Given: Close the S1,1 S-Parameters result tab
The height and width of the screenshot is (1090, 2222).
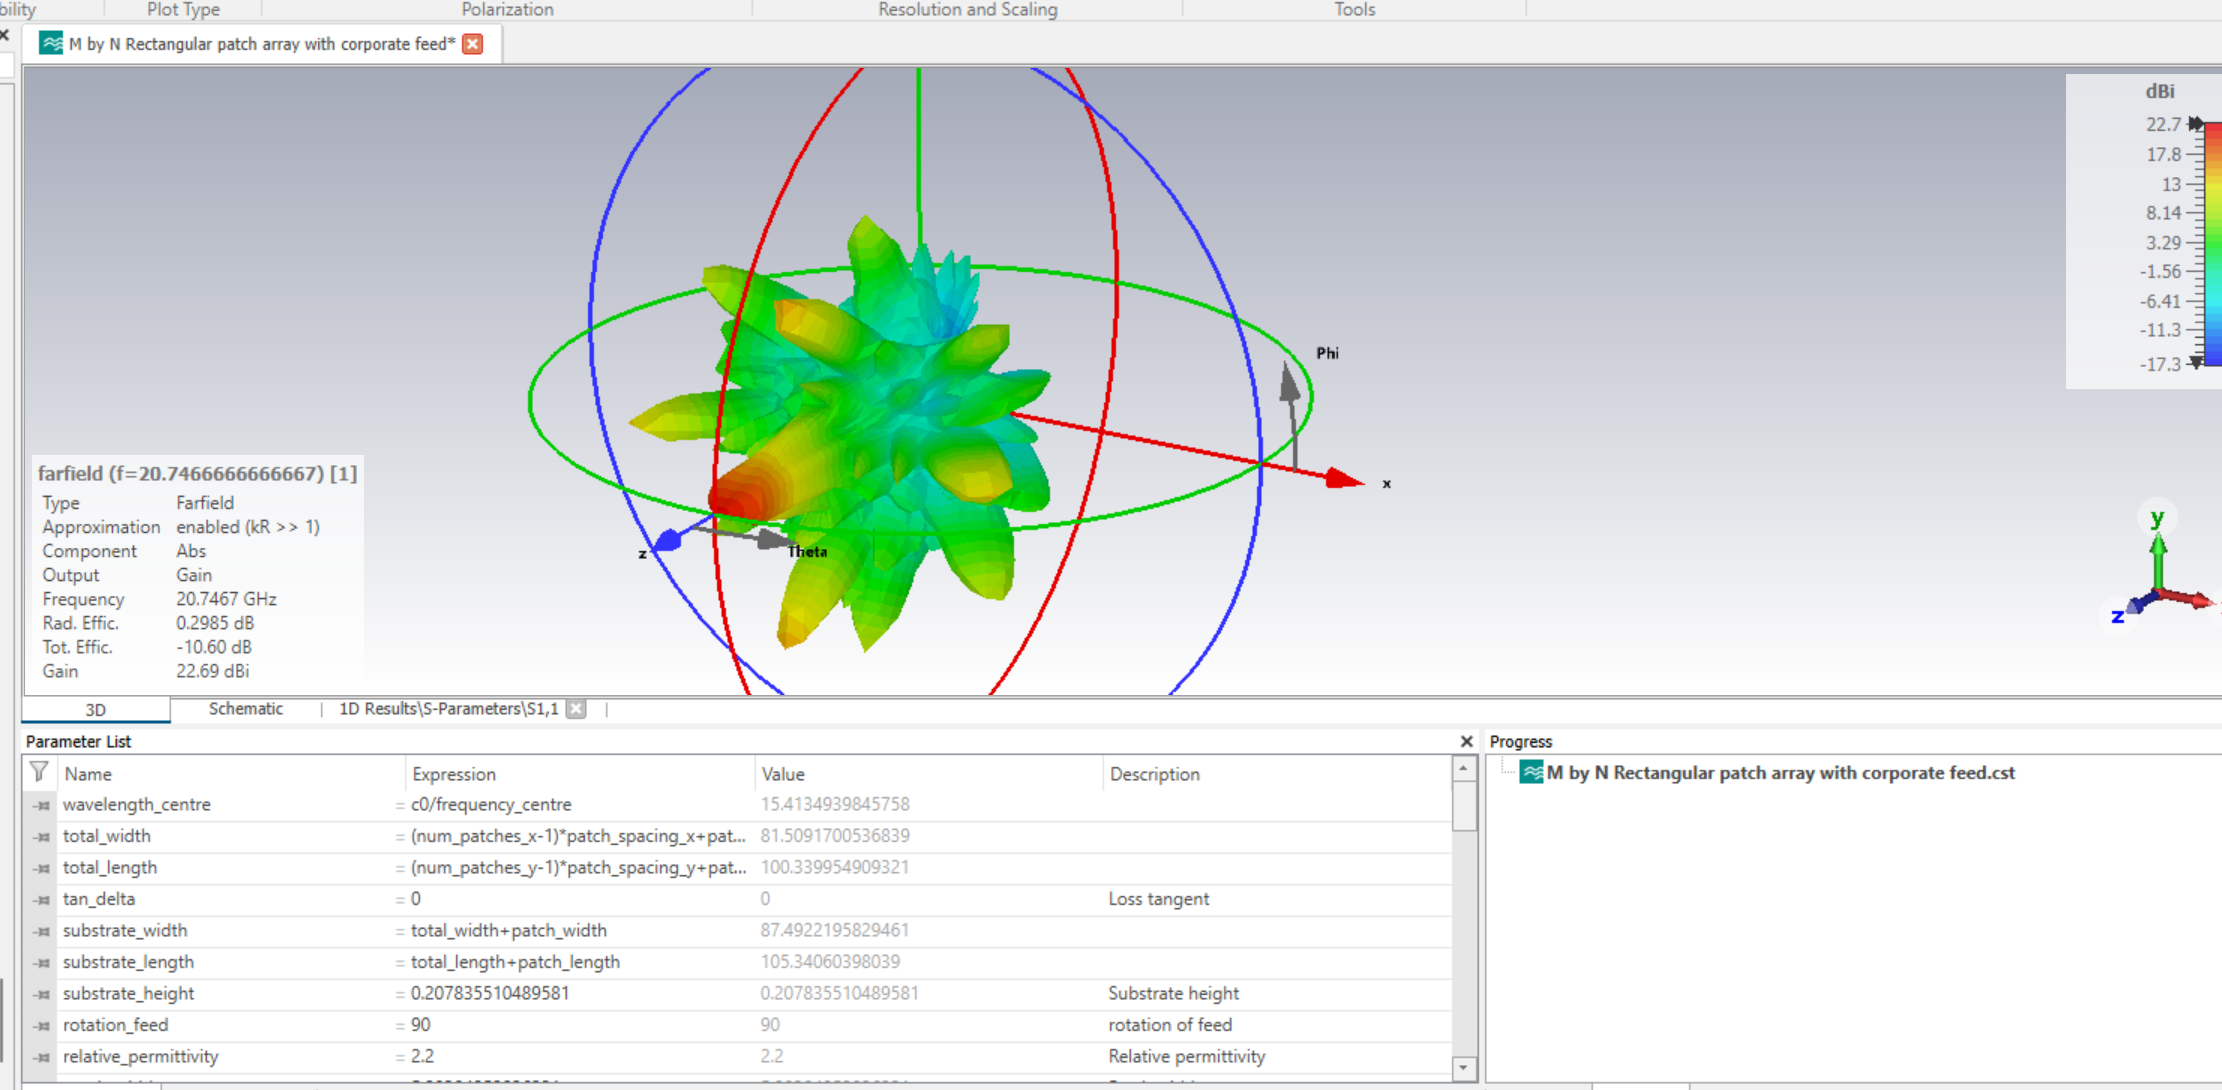Looking at the screenshot, I should point(576,709).
